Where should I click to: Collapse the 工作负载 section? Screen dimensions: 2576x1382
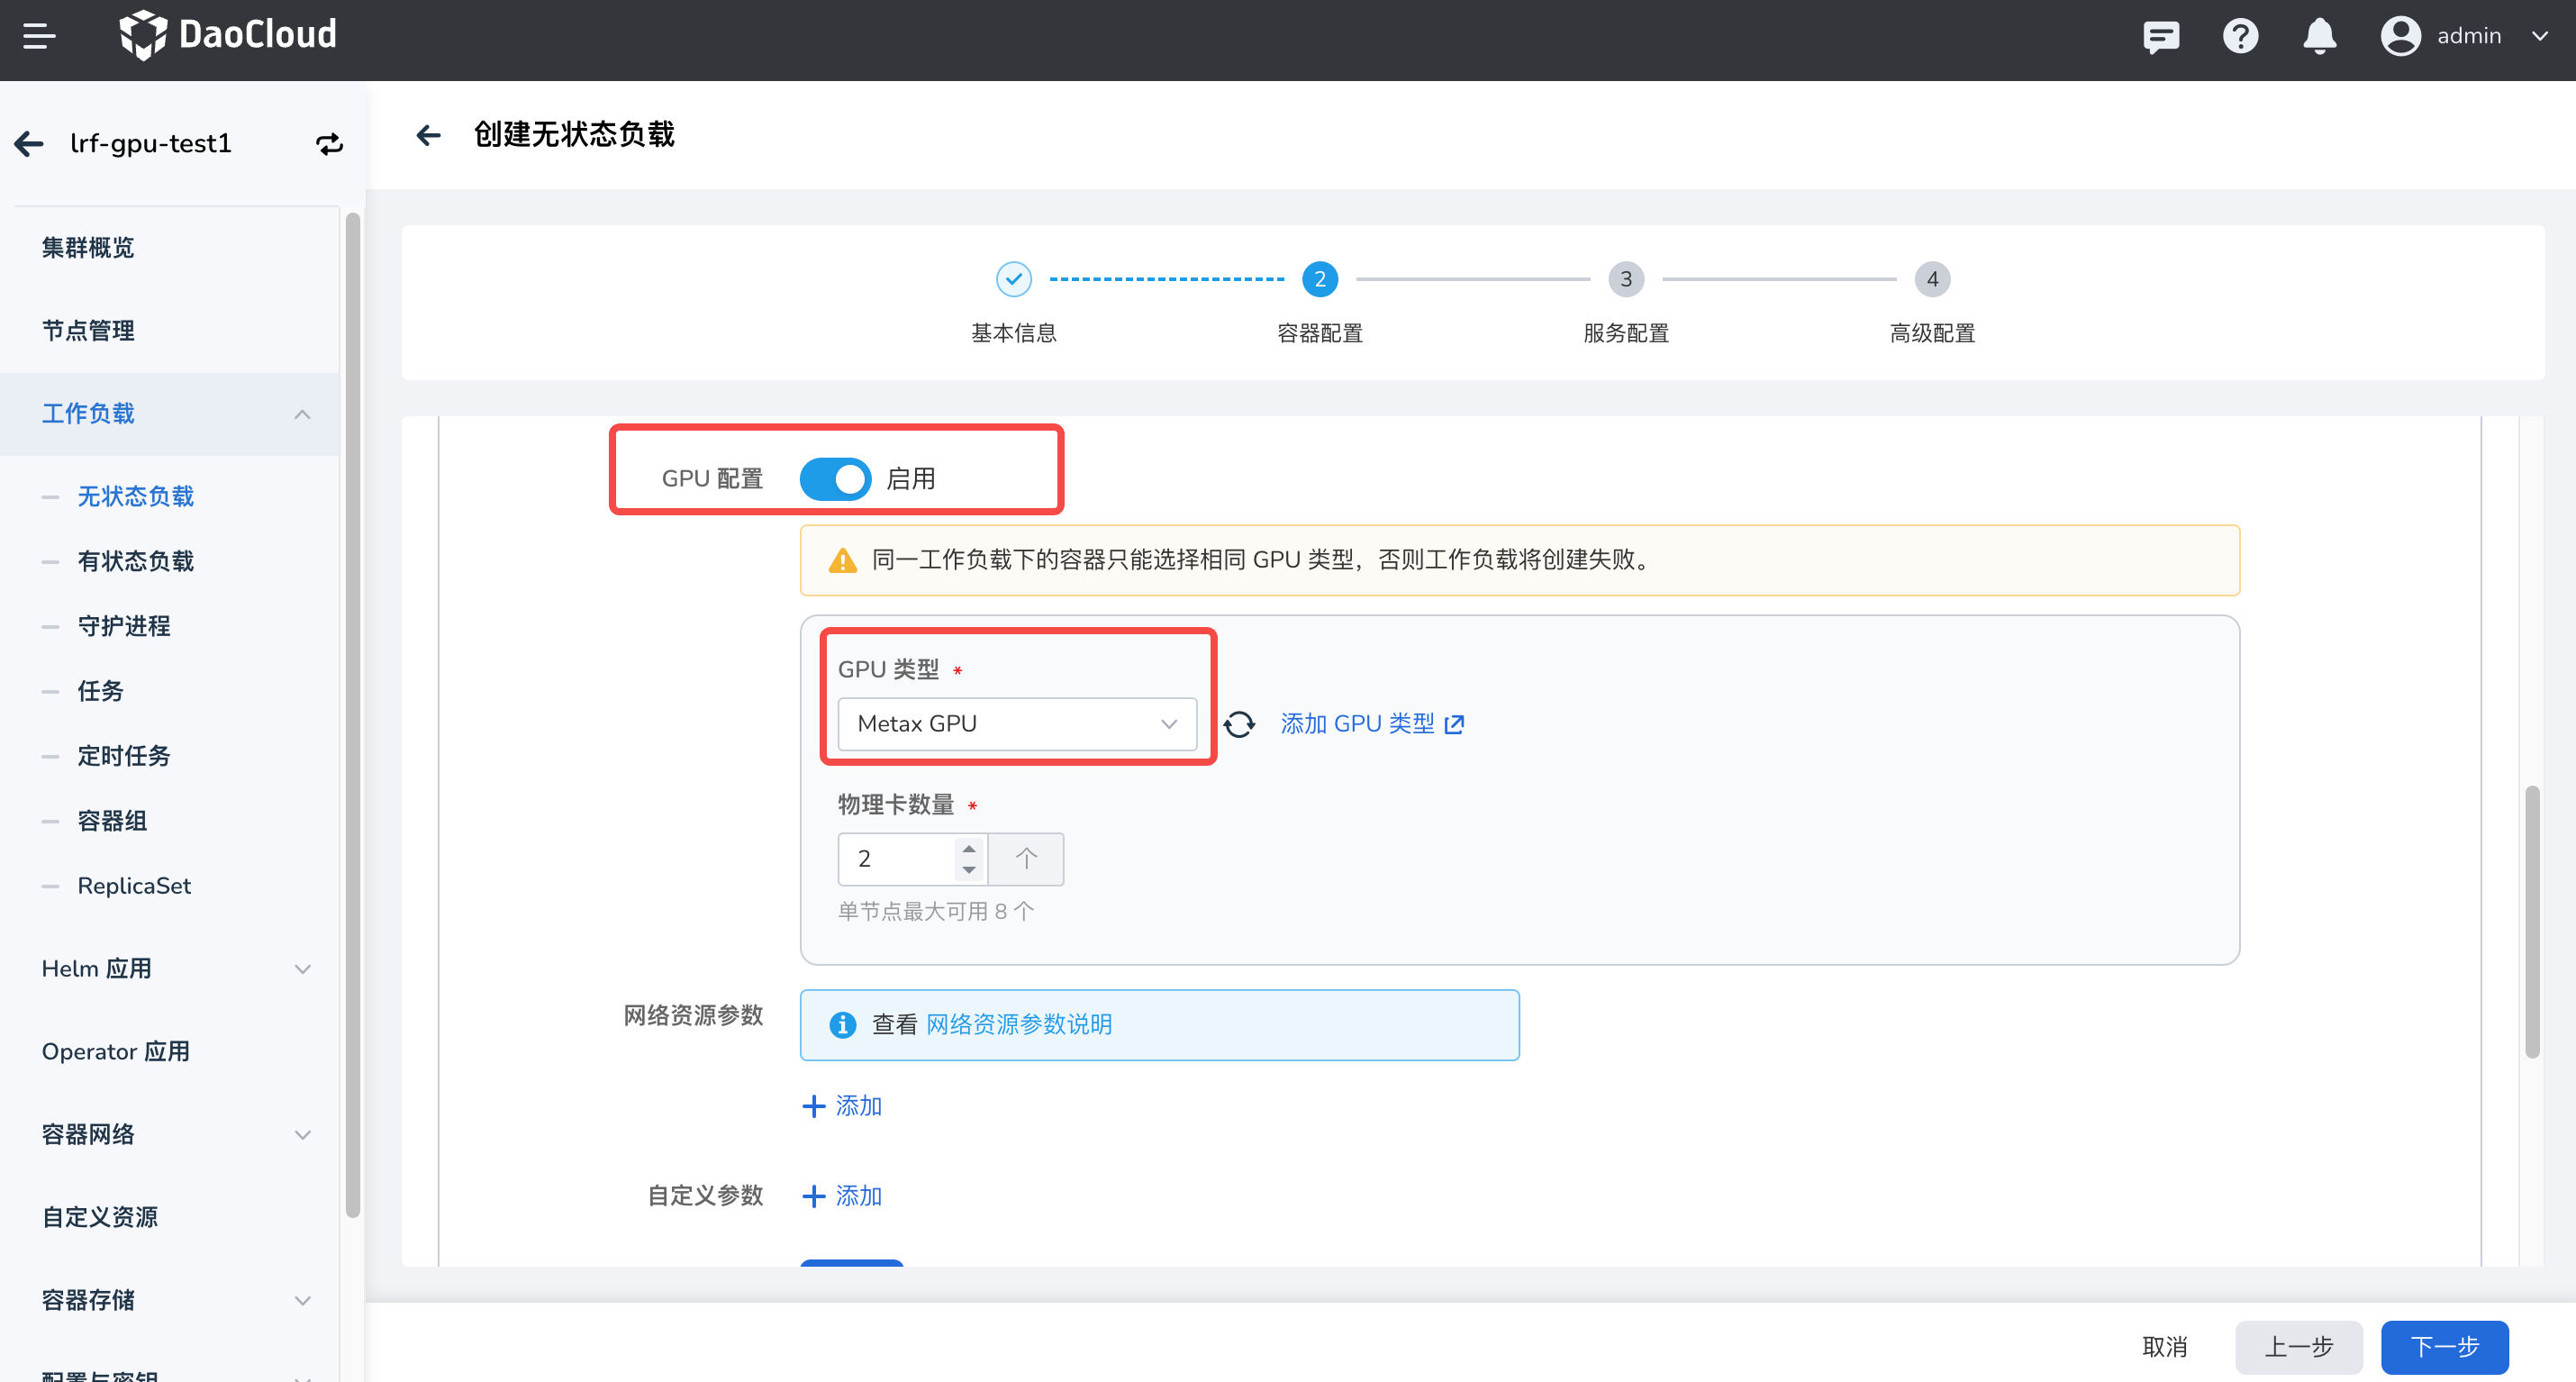click(x=302, y=413)
